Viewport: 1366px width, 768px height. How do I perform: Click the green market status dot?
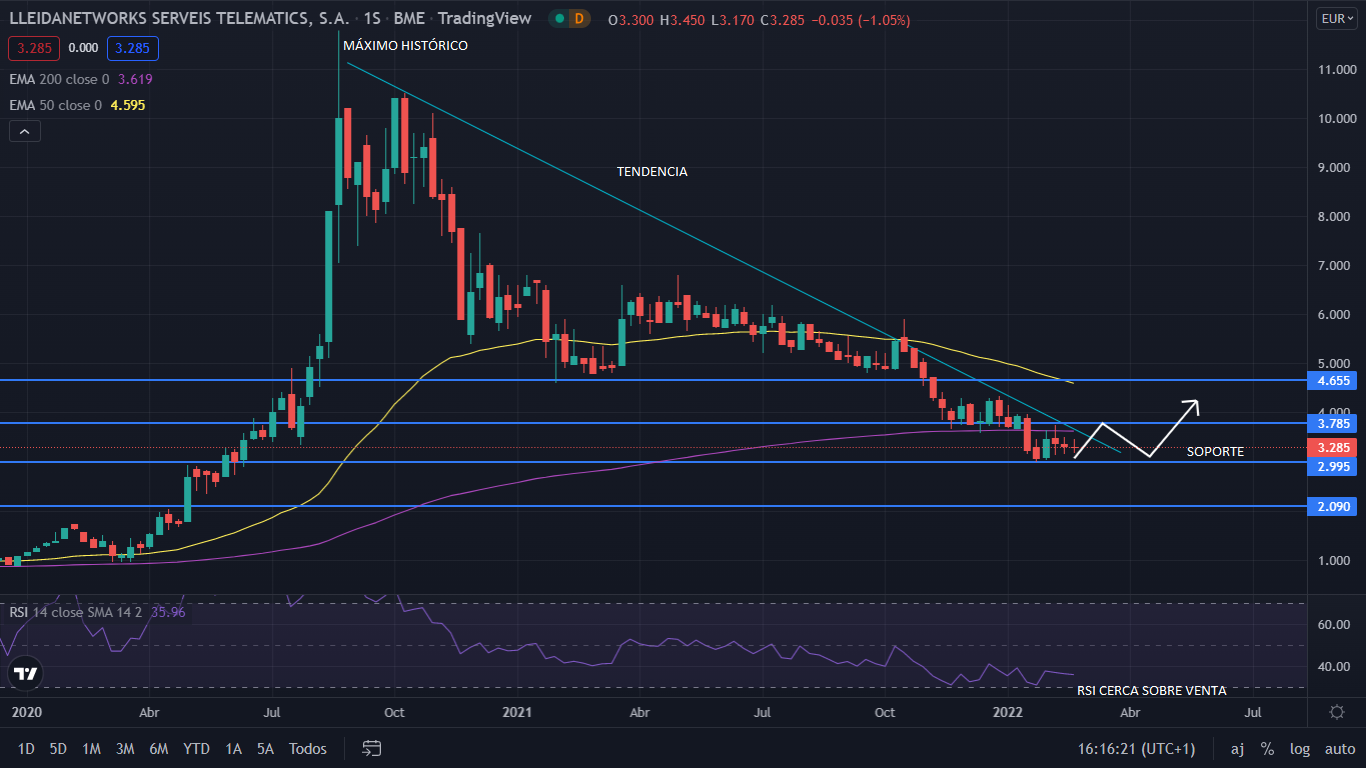[561, 18]
